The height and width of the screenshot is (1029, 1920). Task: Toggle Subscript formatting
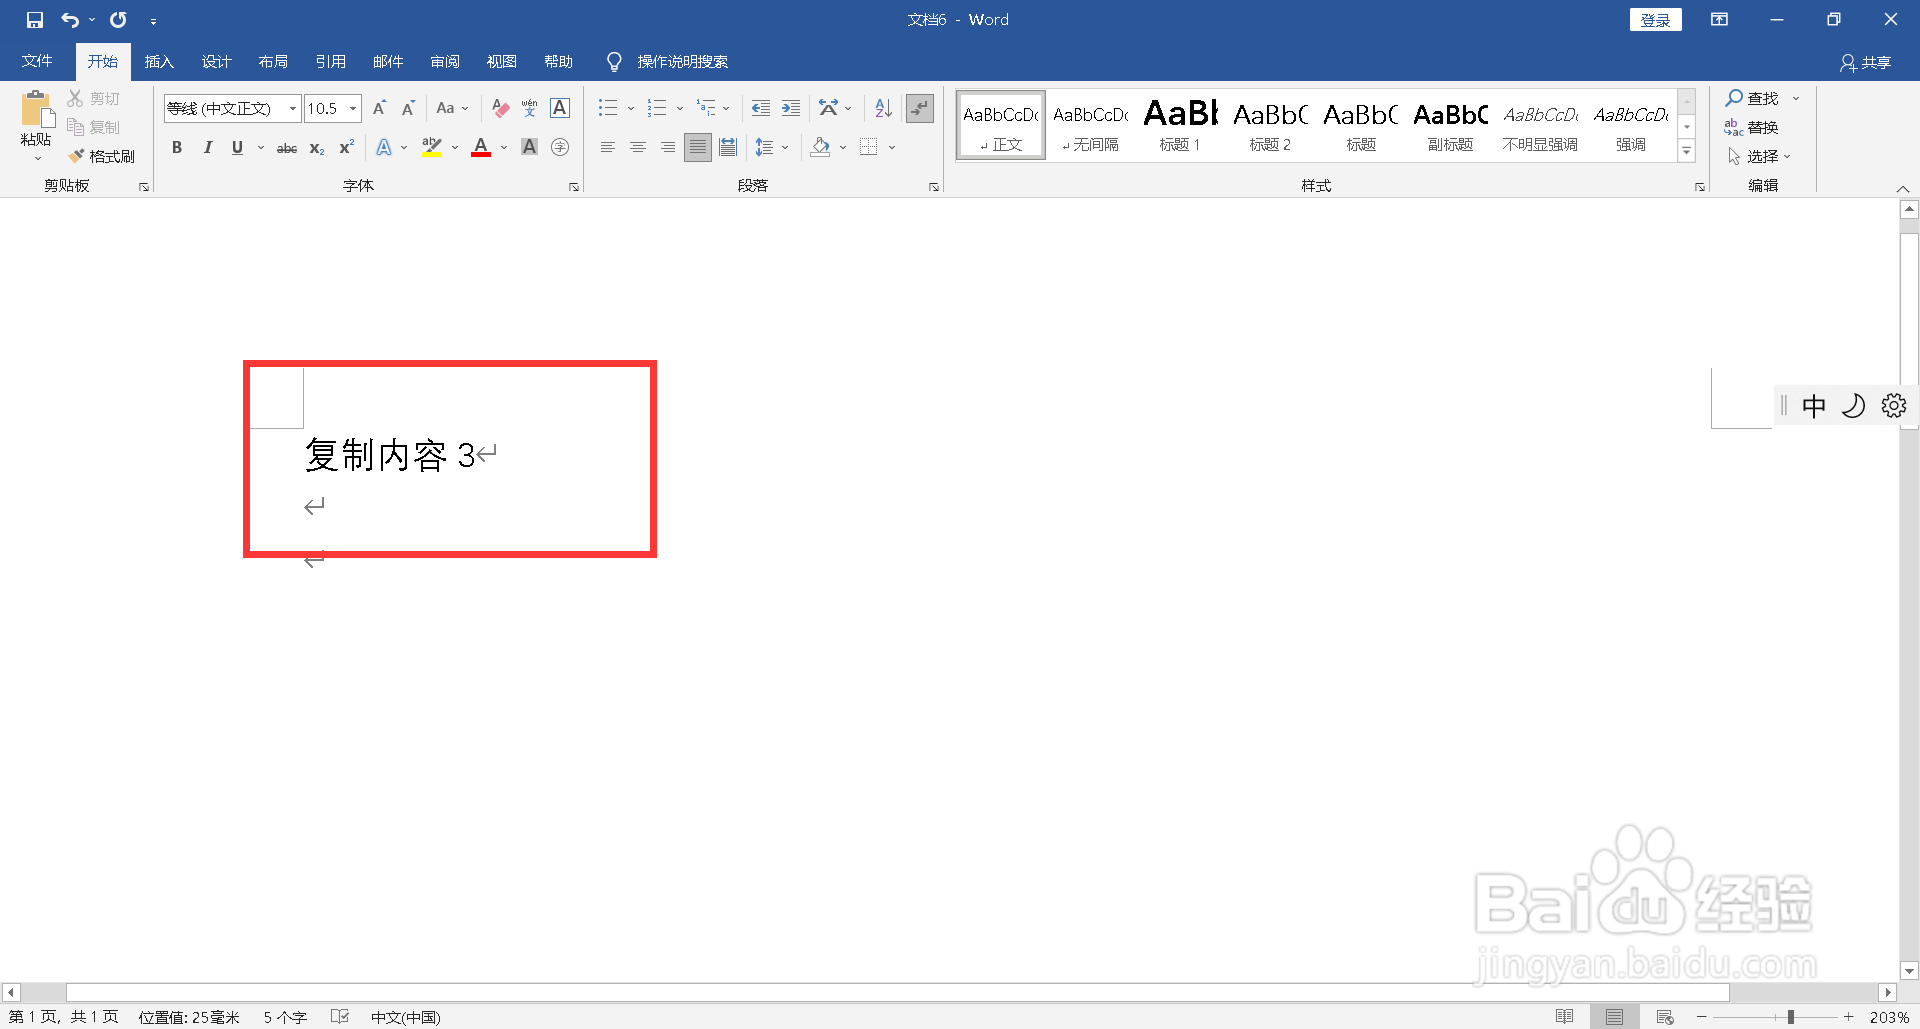pos(317,148)
